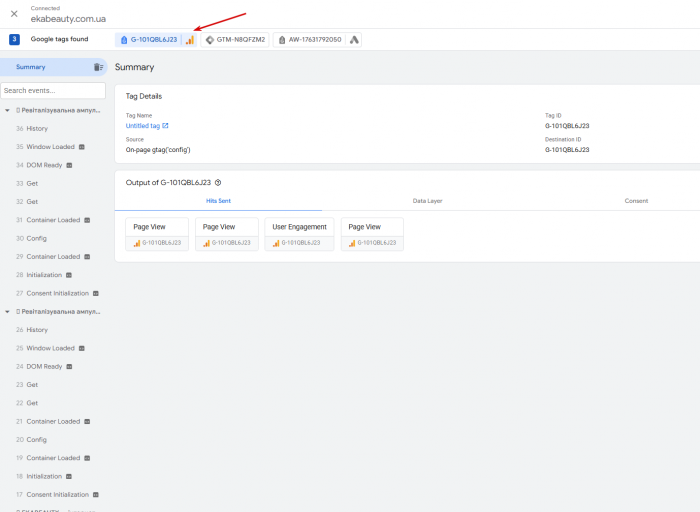
Task: Close the Tag Assistant debug session
Action: pos(14,14)
